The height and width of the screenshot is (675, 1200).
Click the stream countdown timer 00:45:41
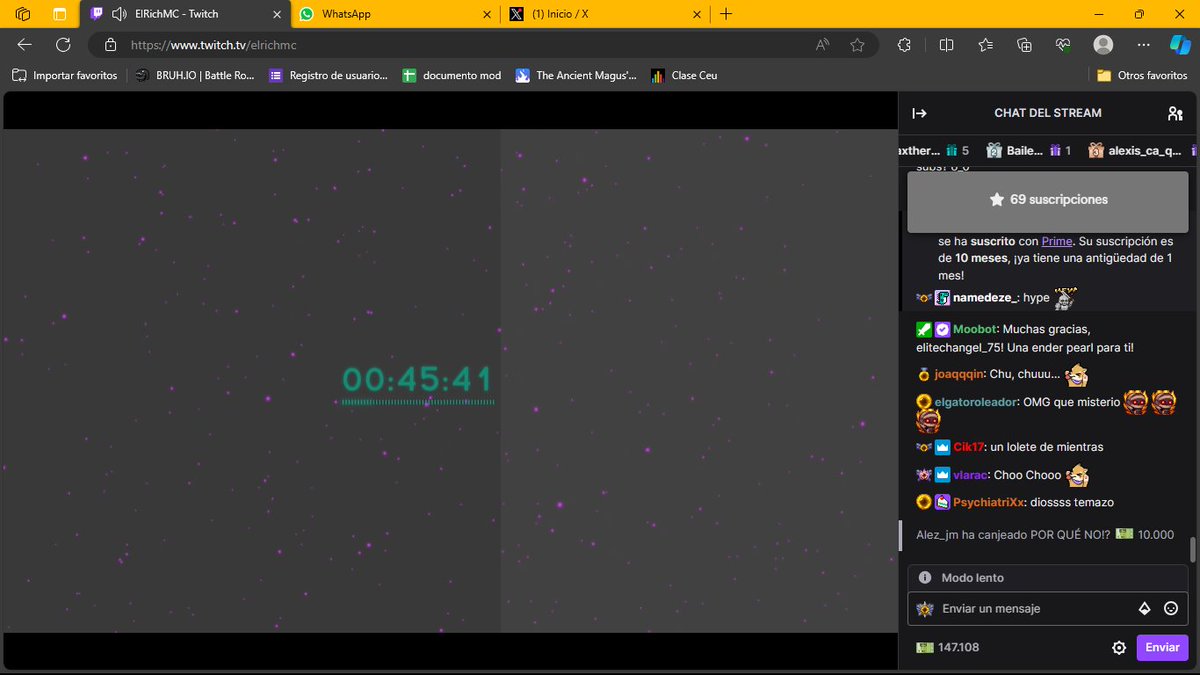pos(418,379)
